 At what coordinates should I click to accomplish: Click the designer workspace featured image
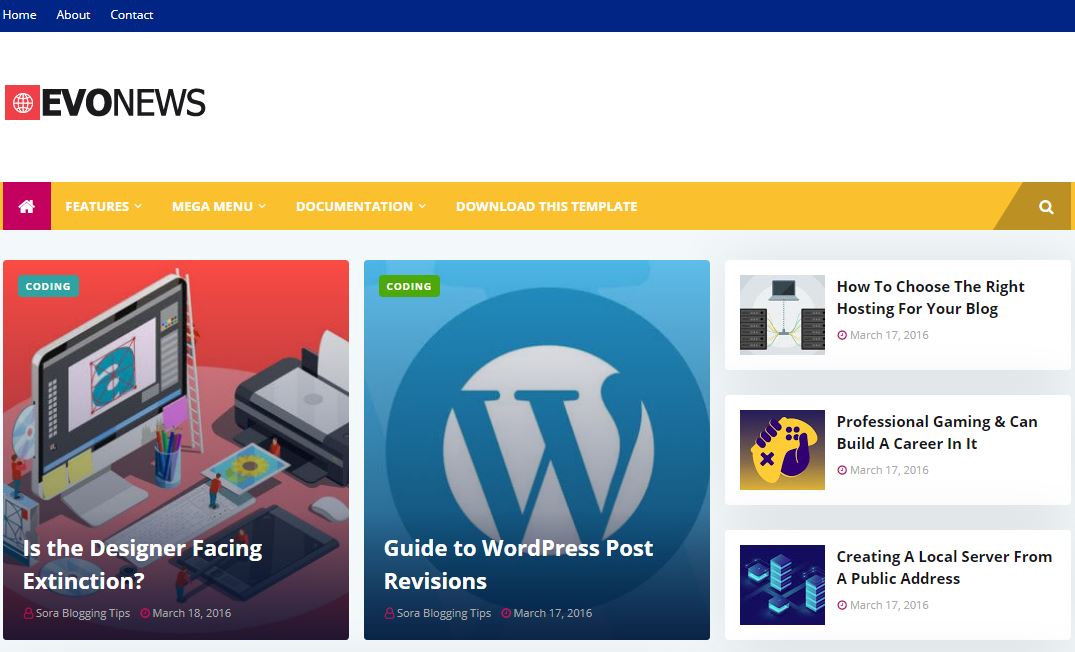coord(175,400)
